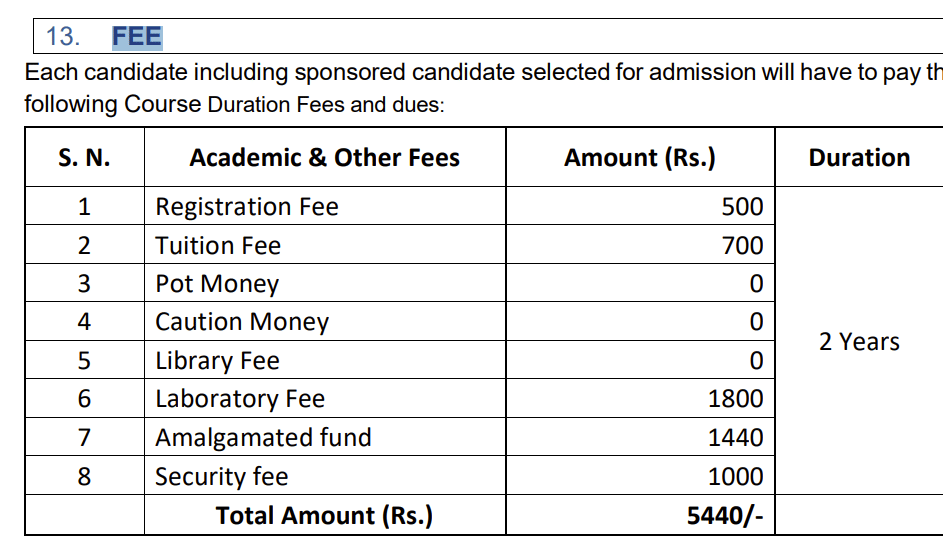This screenshot has width=943, height=537.
Task: Click the 1440 amalgamated fund amount
Action: (x=735, y=438)
